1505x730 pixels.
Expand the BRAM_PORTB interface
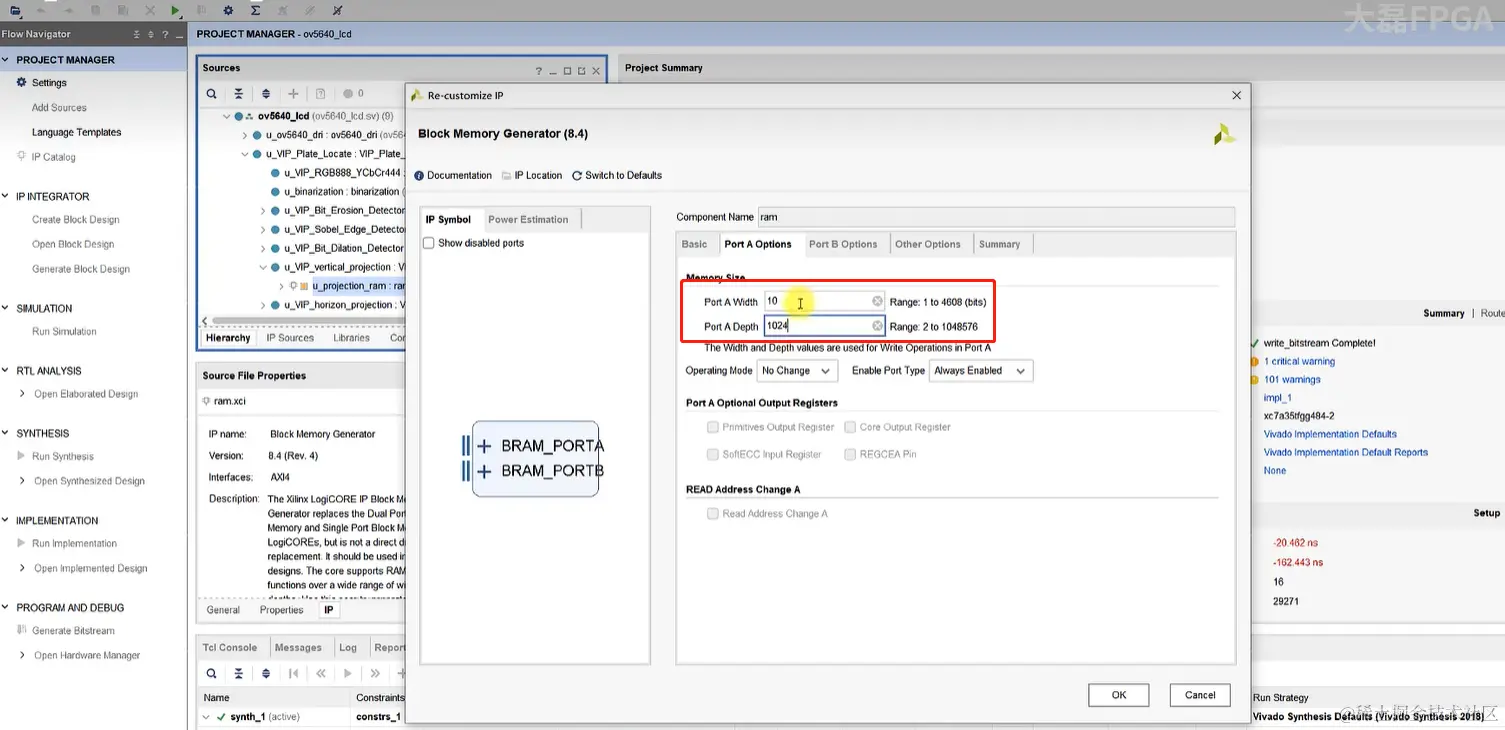click(x=484, y=471)
